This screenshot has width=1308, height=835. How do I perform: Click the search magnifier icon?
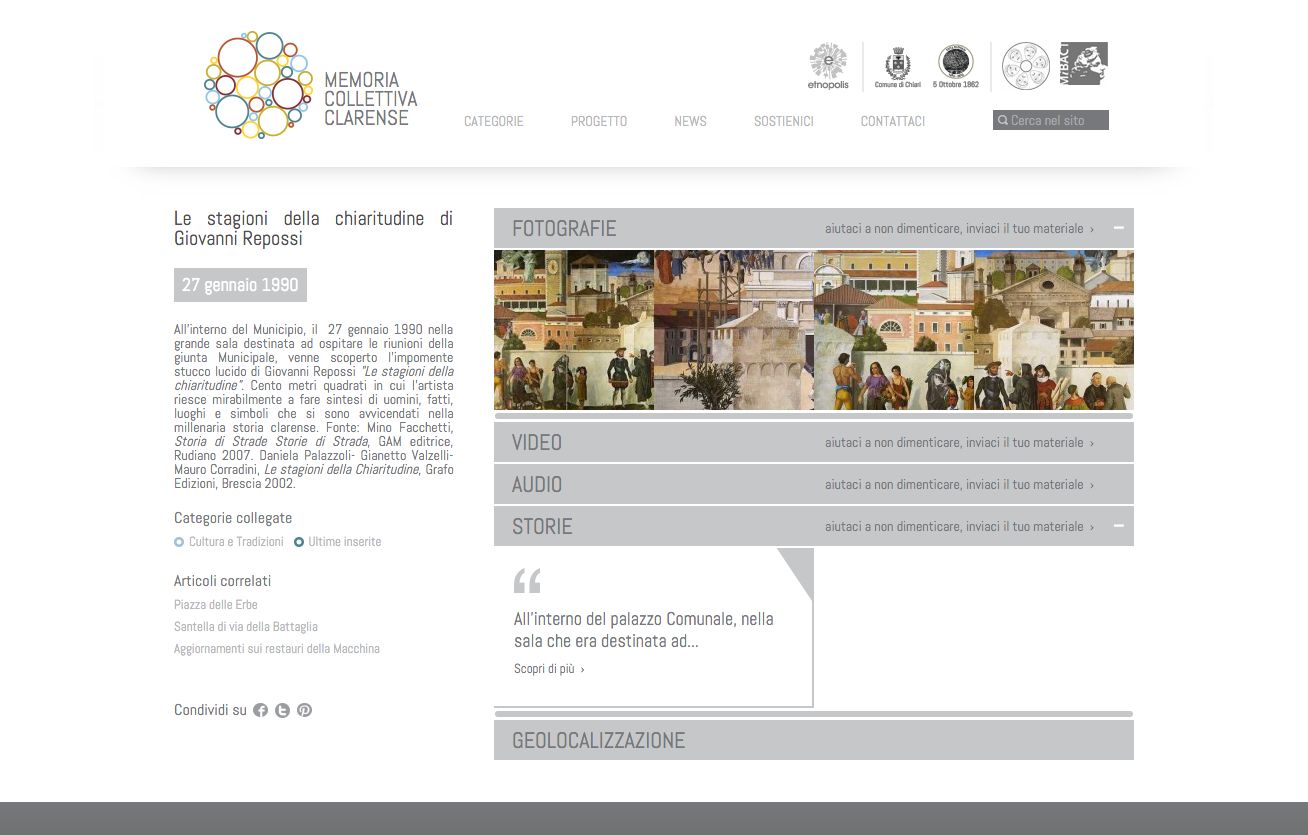[1003, 120]
